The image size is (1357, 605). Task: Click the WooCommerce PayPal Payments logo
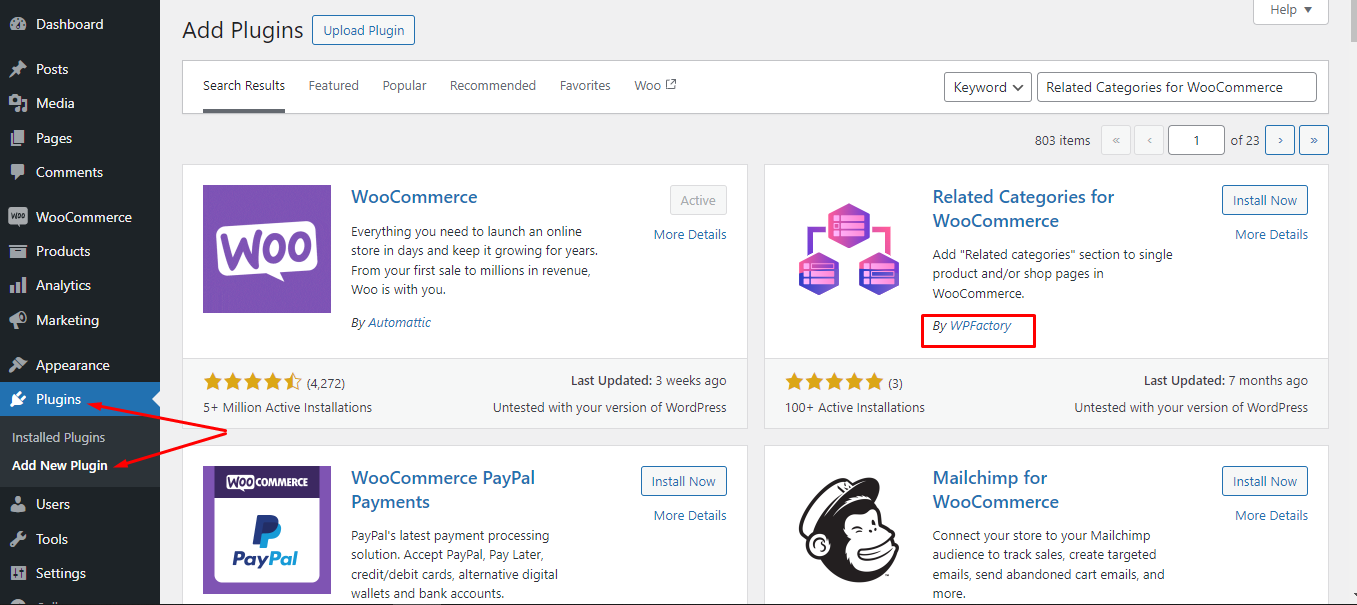(267, 530)
